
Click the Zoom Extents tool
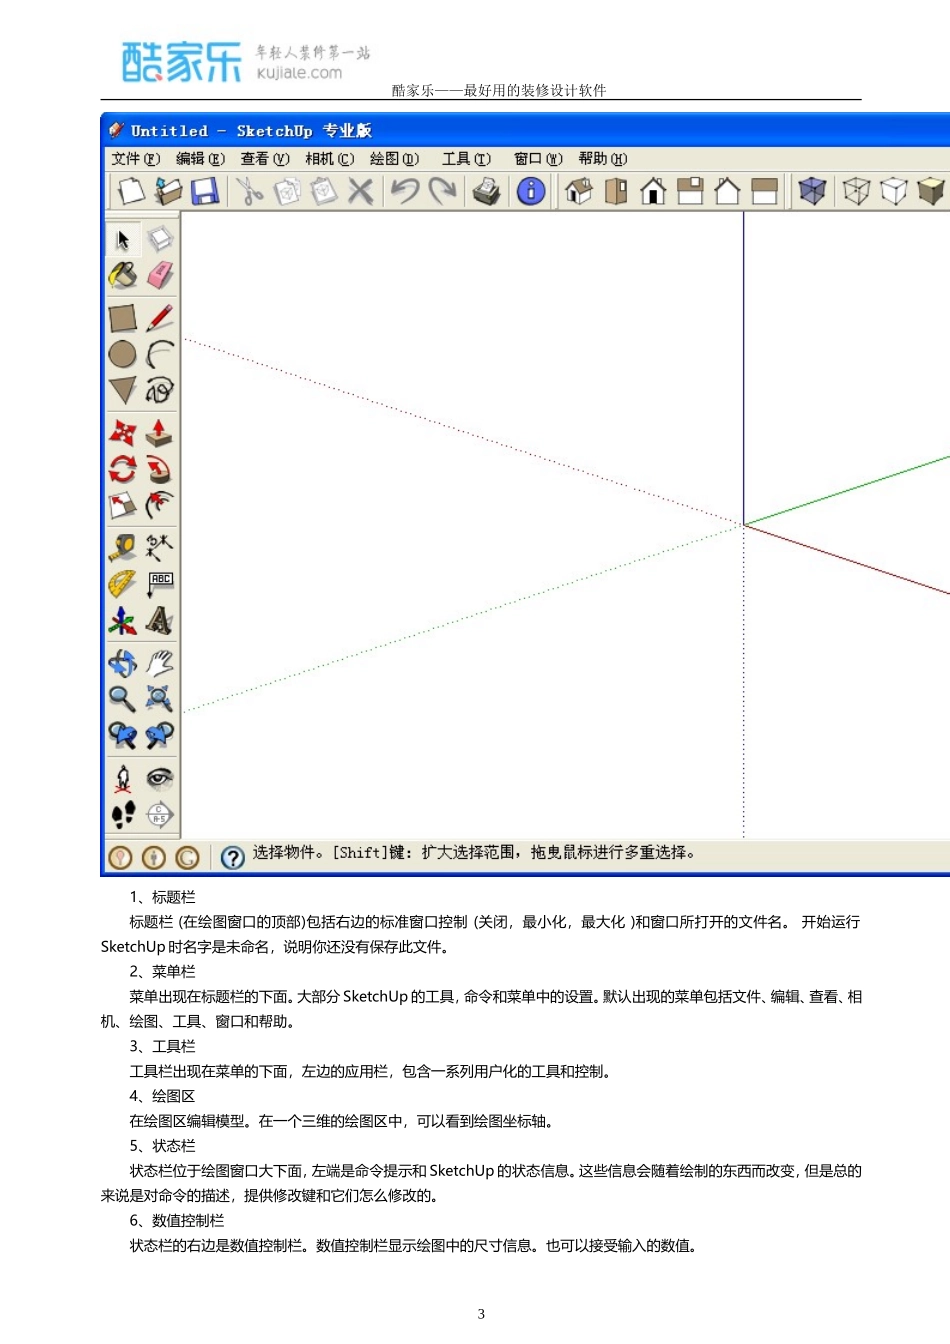click(x=160, y=699)
